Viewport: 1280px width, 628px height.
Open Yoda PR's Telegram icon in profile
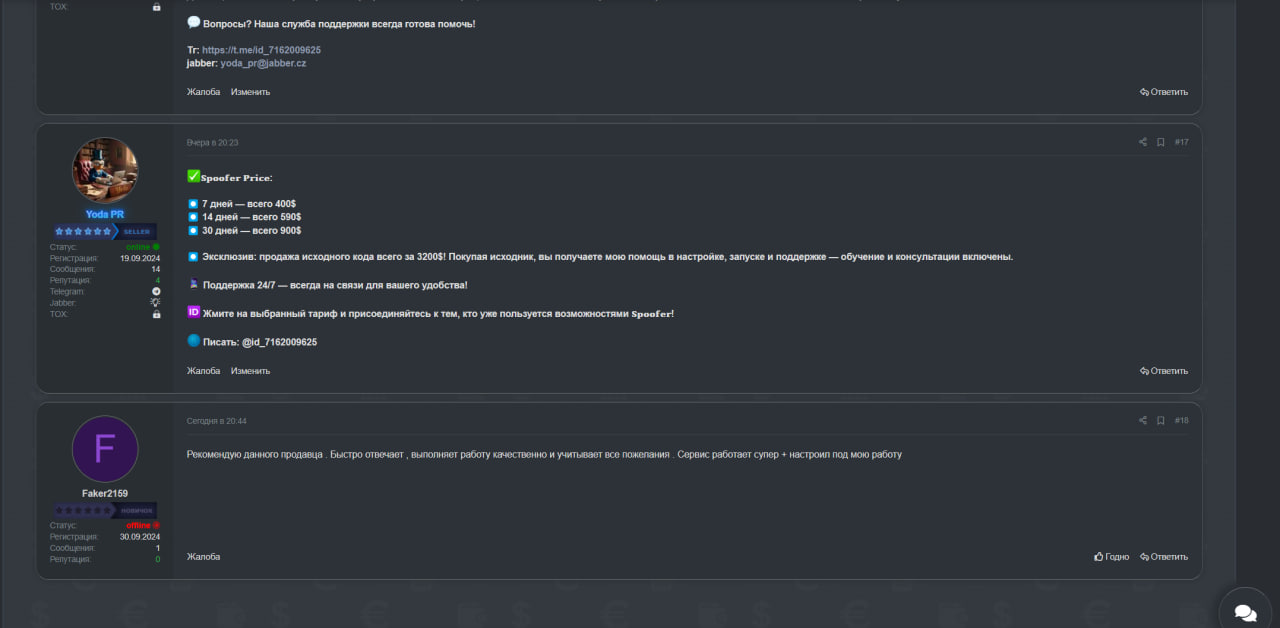coord(156,291)
